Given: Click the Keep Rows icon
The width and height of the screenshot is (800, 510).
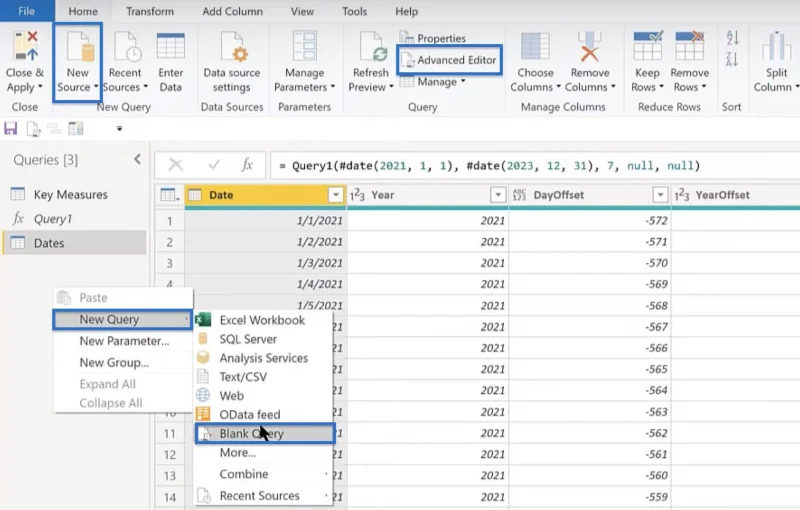Looking at the screenshot, I should (x=647, y=46).
